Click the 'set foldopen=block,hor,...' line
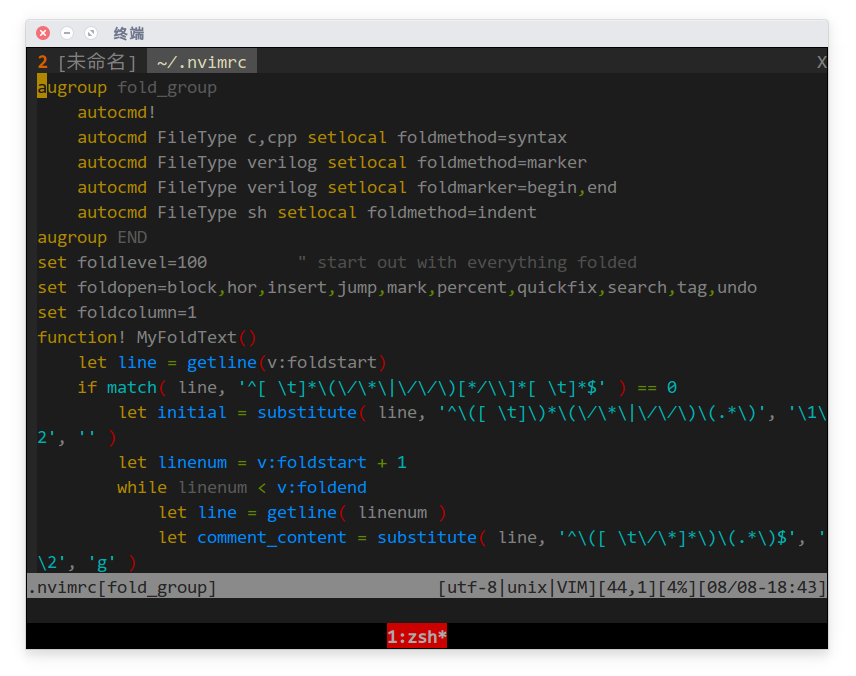The height and width of the screenshot is (676, 856). 397,288
